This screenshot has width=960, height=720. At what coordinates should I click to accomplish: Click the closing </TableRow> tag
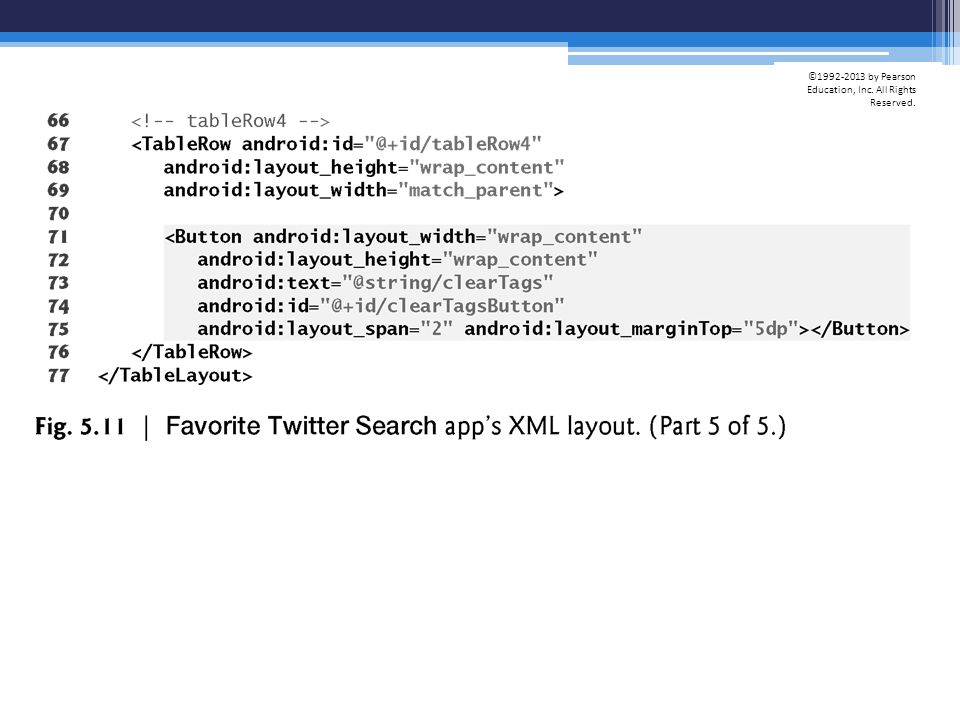coord(192,352)
